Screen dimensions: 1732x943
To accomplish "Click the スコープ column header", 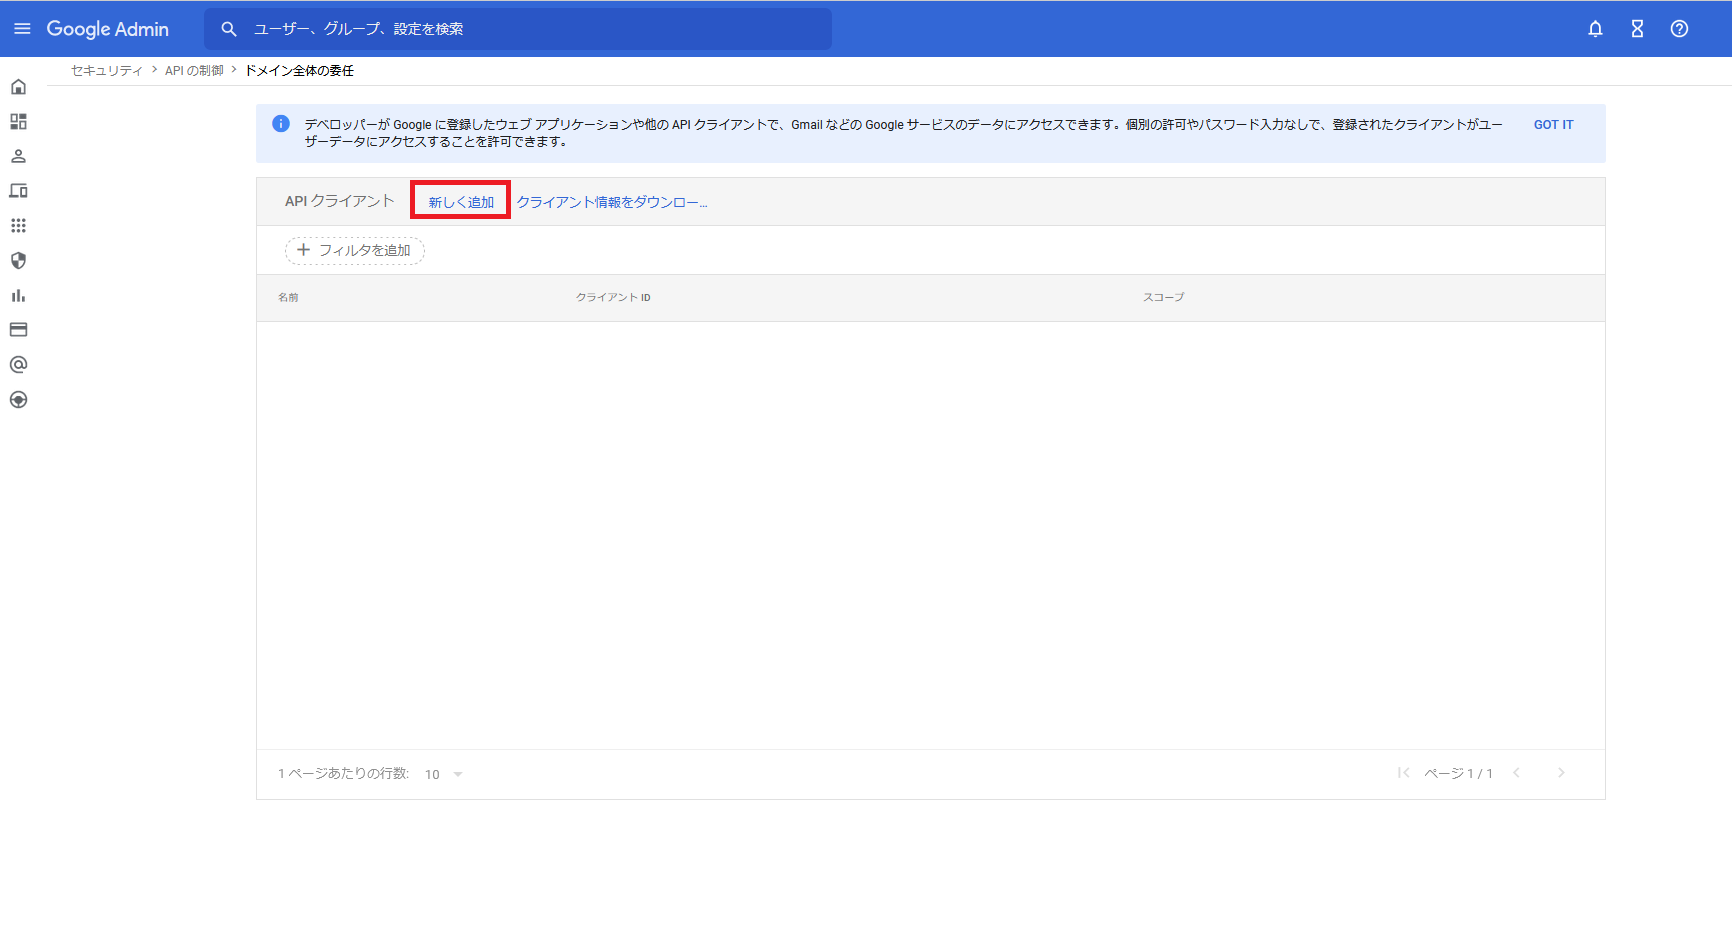I will pos(1164,298).
